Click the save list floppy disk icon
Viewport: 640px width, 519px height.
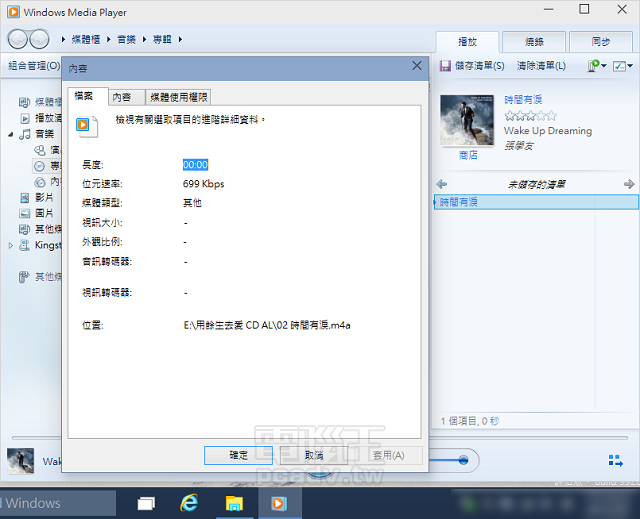click(x=445, y=66)
